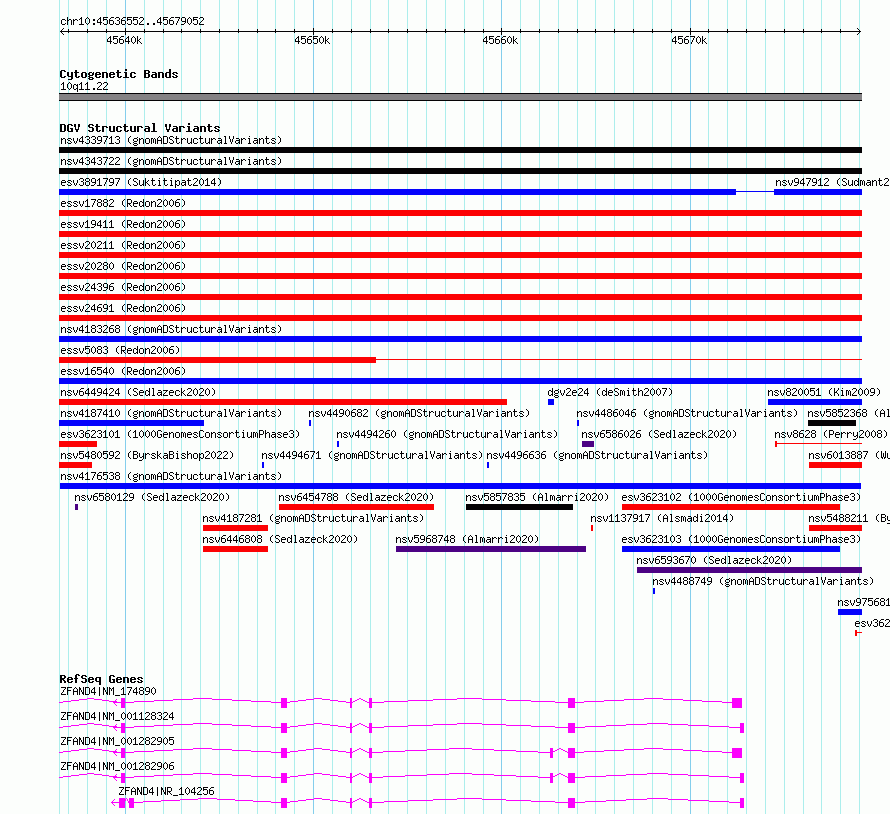This screenshot has width=890, height=814.
Task: Select the nsv5968748 Almarri2020 label
Action: 467,539
